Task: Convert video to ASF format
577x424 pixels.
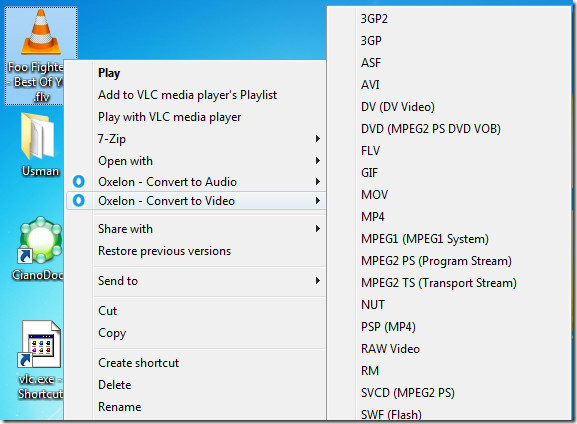Action: coord(371,63)
